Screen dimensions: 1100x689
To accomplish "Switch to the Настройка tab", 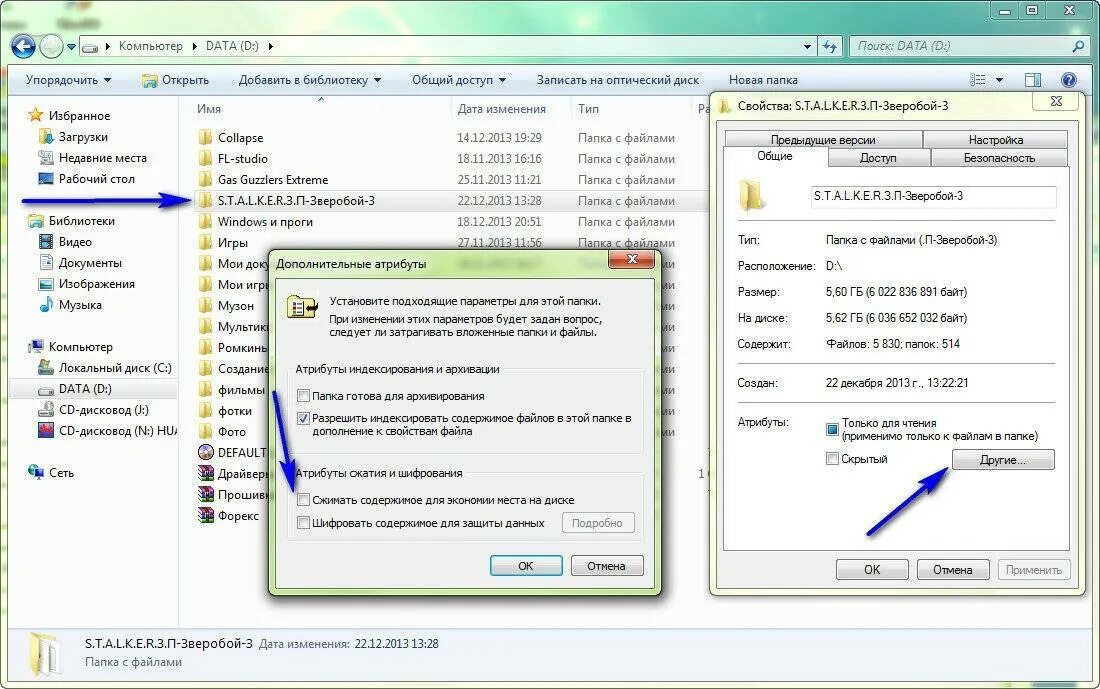I will [995, 140].
